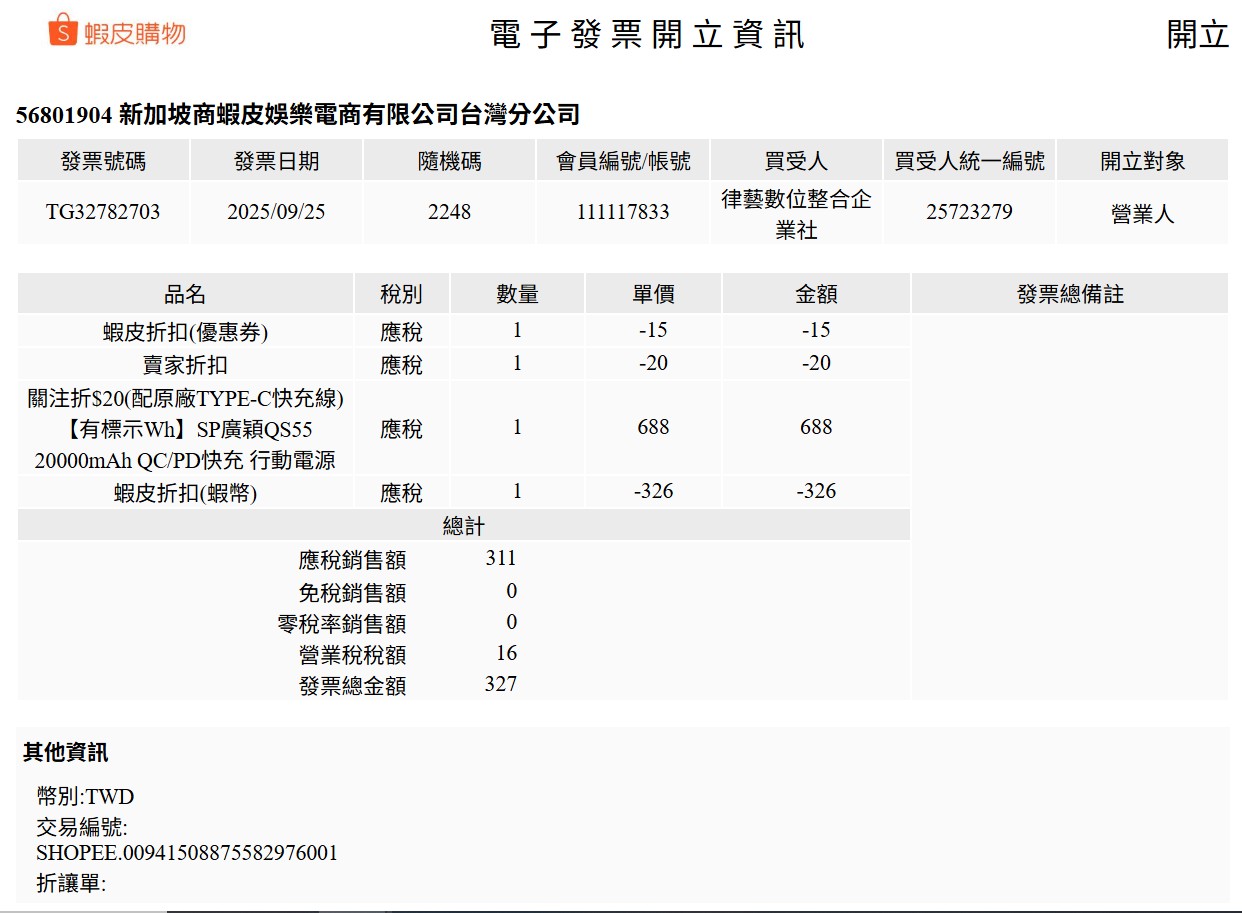Click the 發票總備註 column header
The height and width of the screenshot is (913, 1242).
coord(1070,294)
